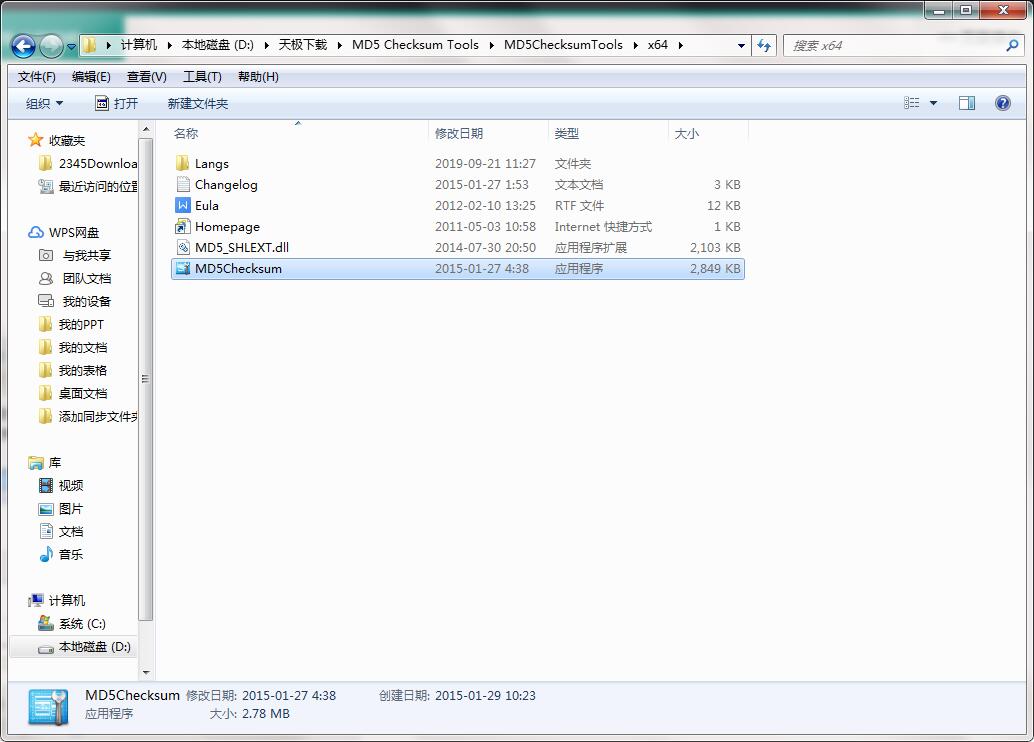Click the help question mark icon

point(1002,103)
